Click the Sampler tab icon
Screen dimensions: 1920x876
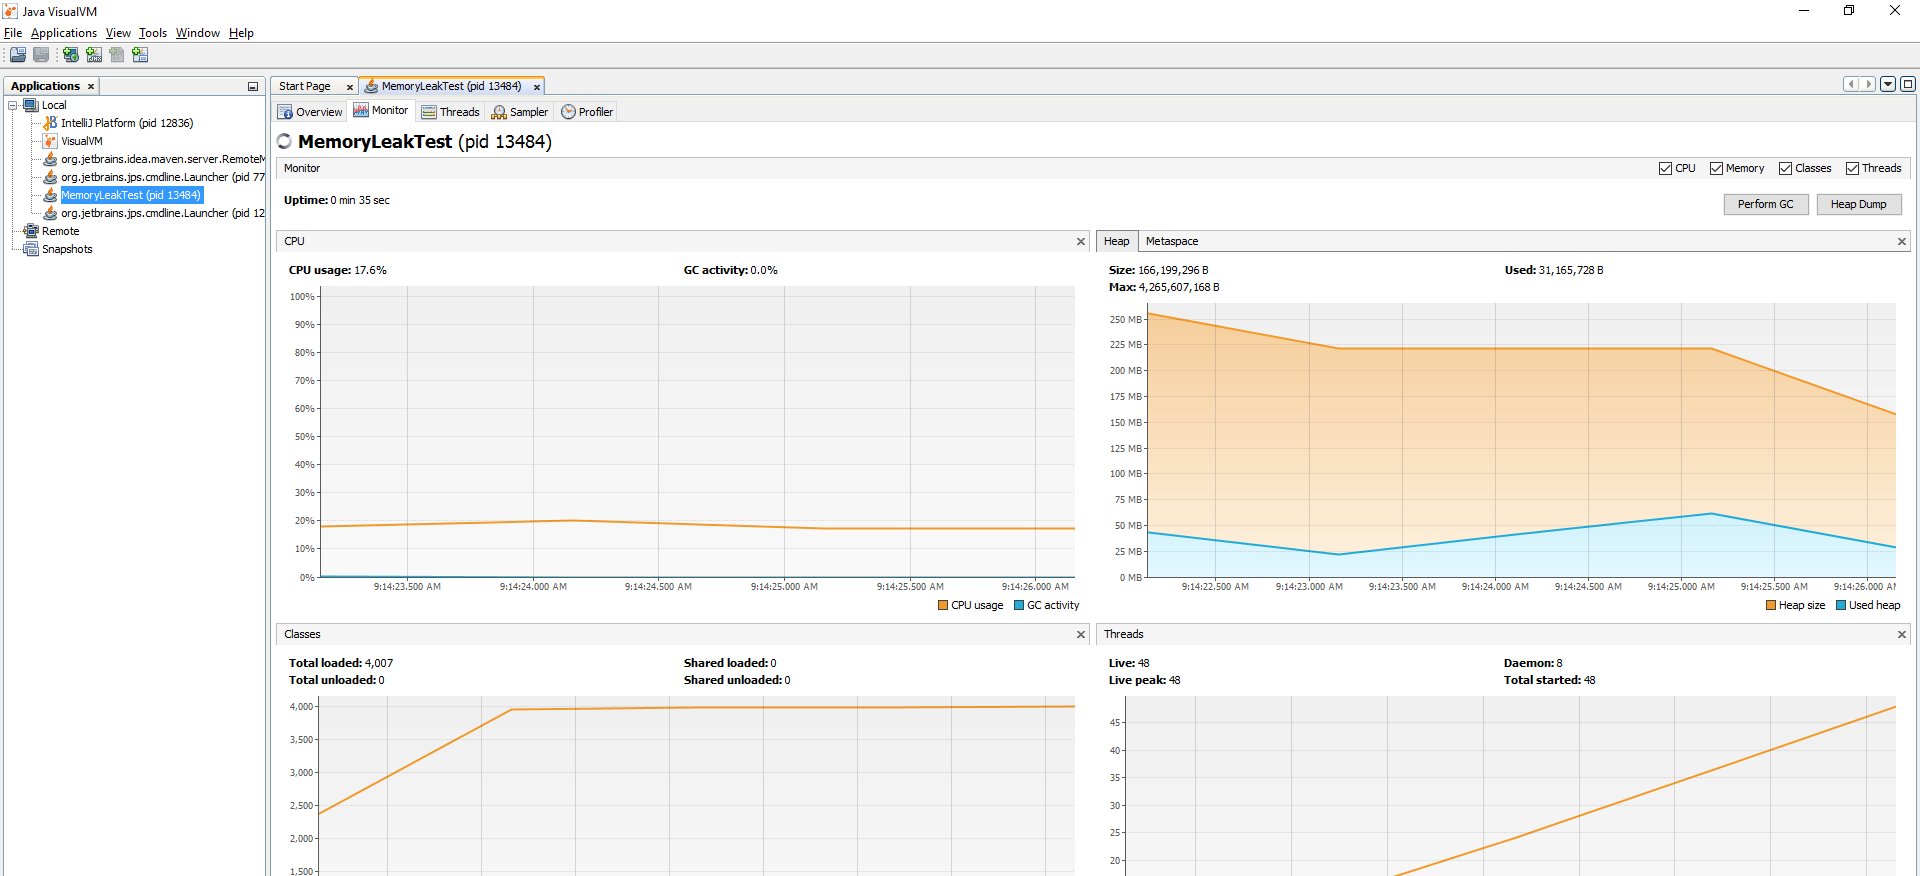499,112
